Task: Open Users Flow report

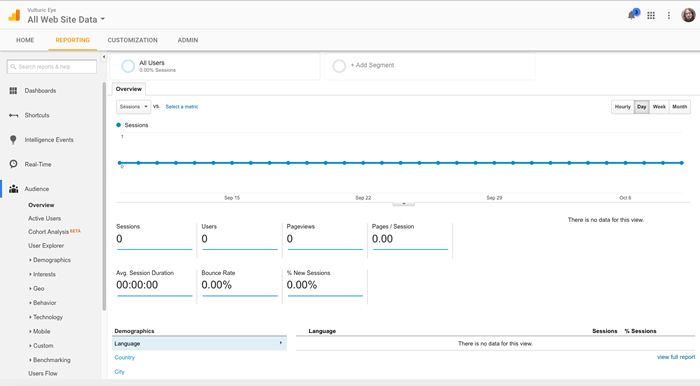Action: coord(43,373)
